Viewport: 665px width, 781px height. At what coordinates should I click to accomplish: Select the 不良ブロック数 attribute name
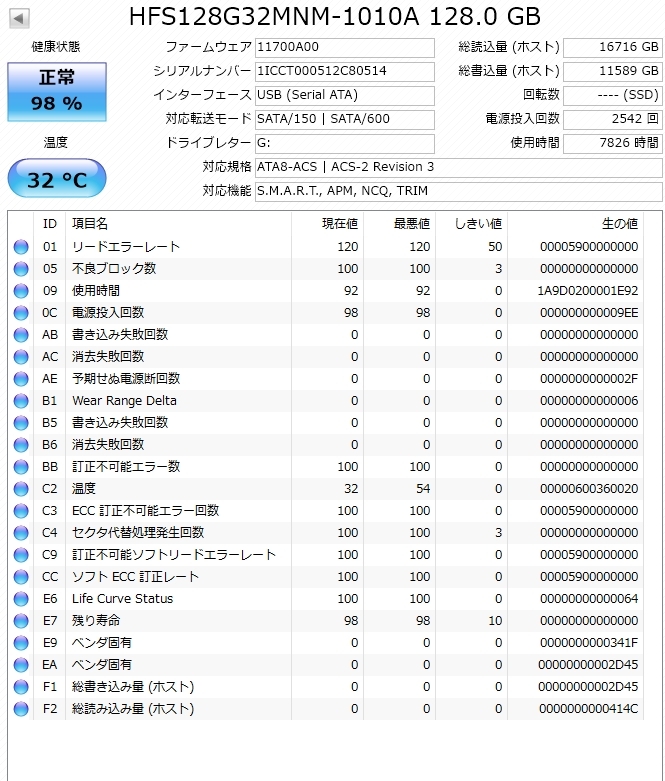point(114,269)
